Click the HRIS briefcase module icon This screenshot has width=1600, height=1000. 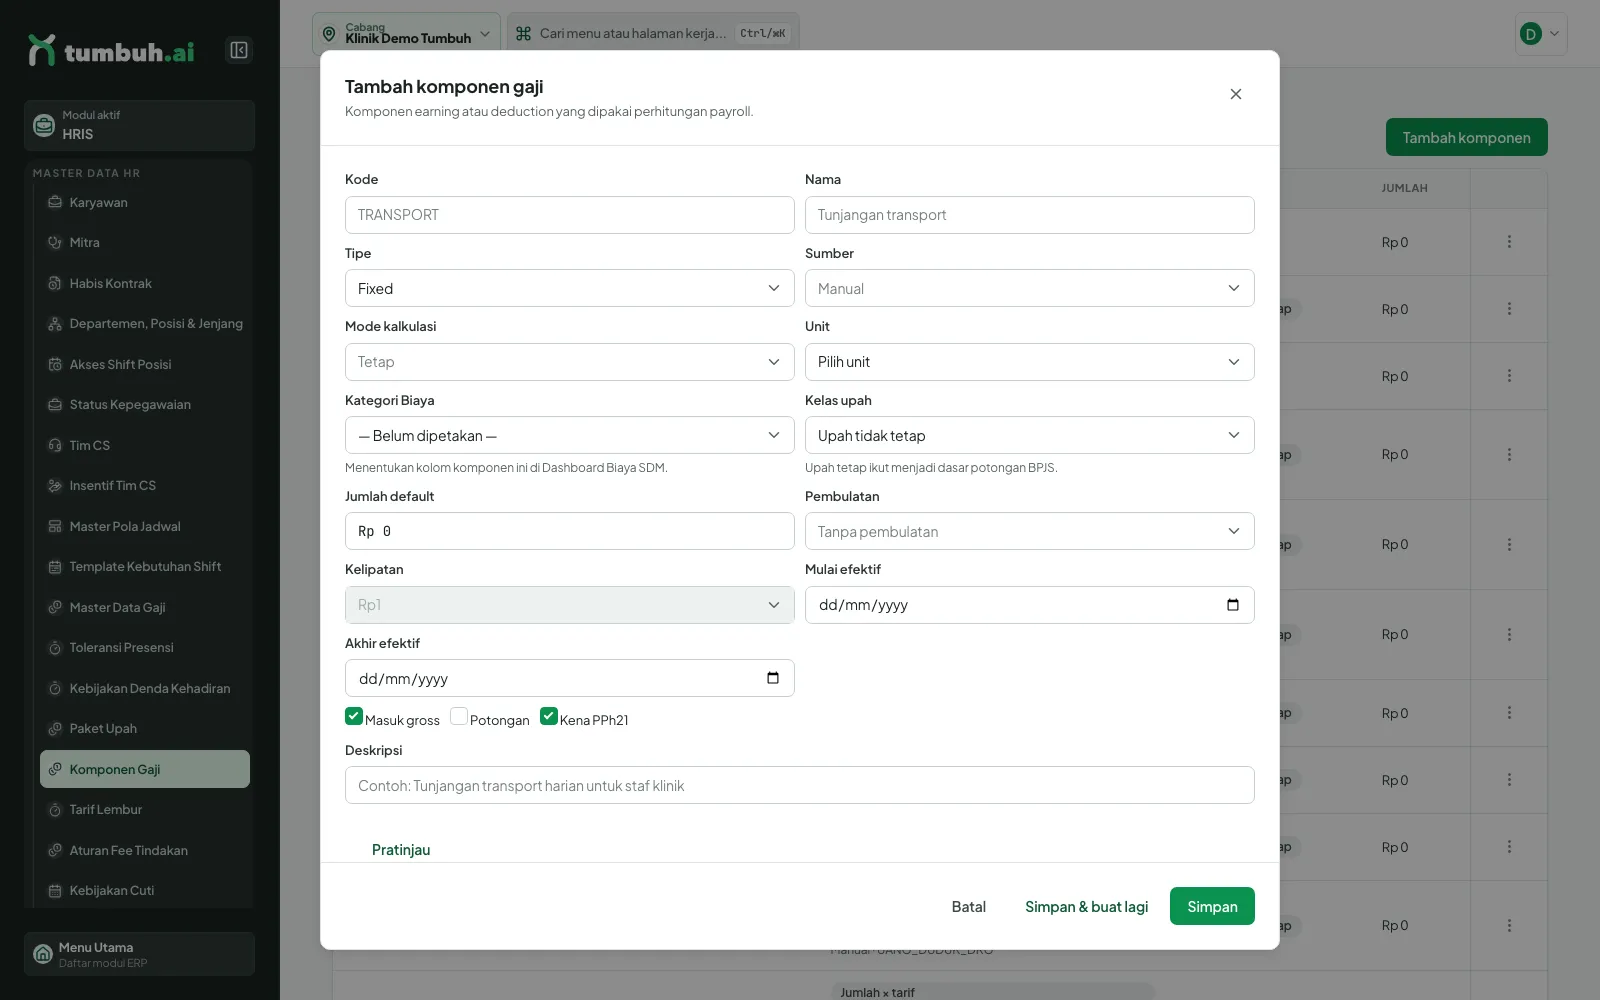[x=44, y=125]
